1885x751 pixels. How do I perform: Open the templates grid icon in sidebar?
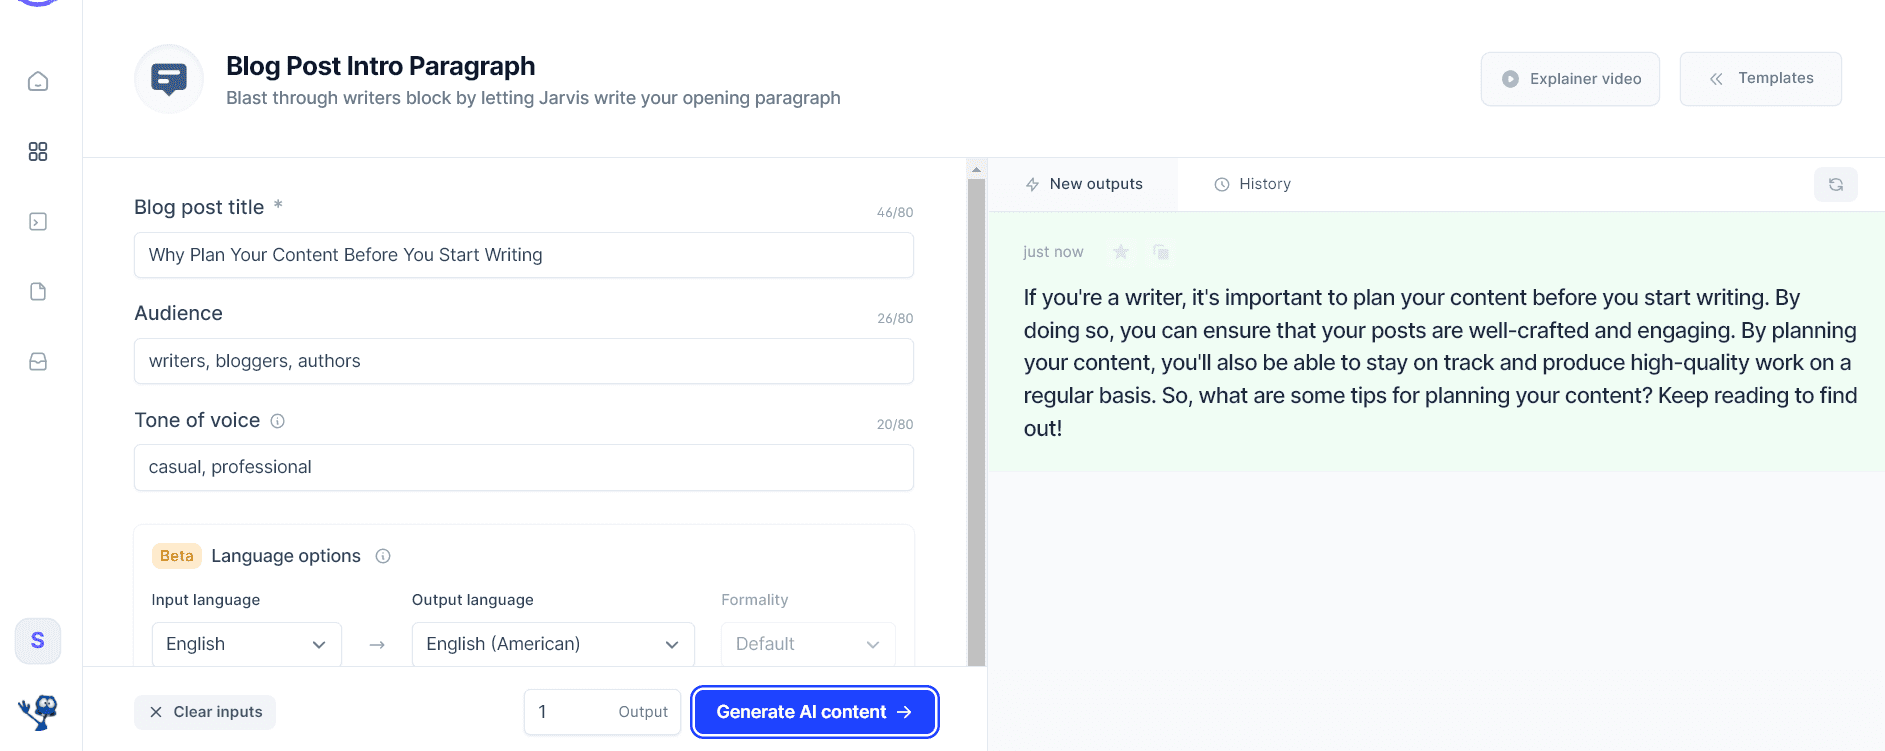tap(38, 151)
